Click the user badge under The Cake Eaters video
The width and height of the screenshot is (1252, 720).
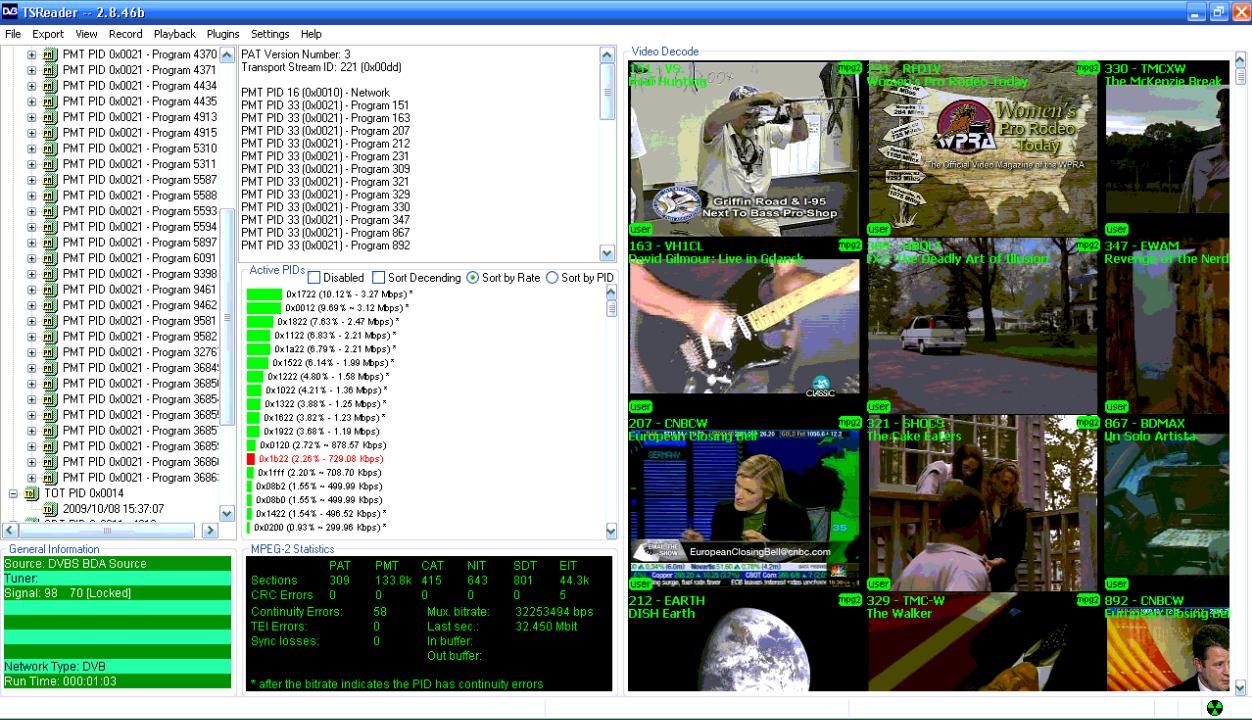[878, 584]
